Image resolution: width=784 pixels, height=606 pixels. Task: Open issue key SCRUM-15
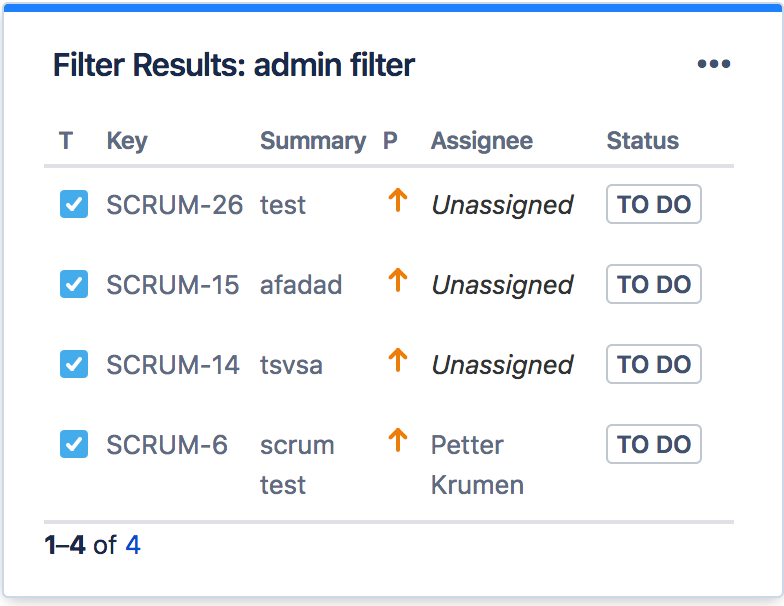[172, 285]
